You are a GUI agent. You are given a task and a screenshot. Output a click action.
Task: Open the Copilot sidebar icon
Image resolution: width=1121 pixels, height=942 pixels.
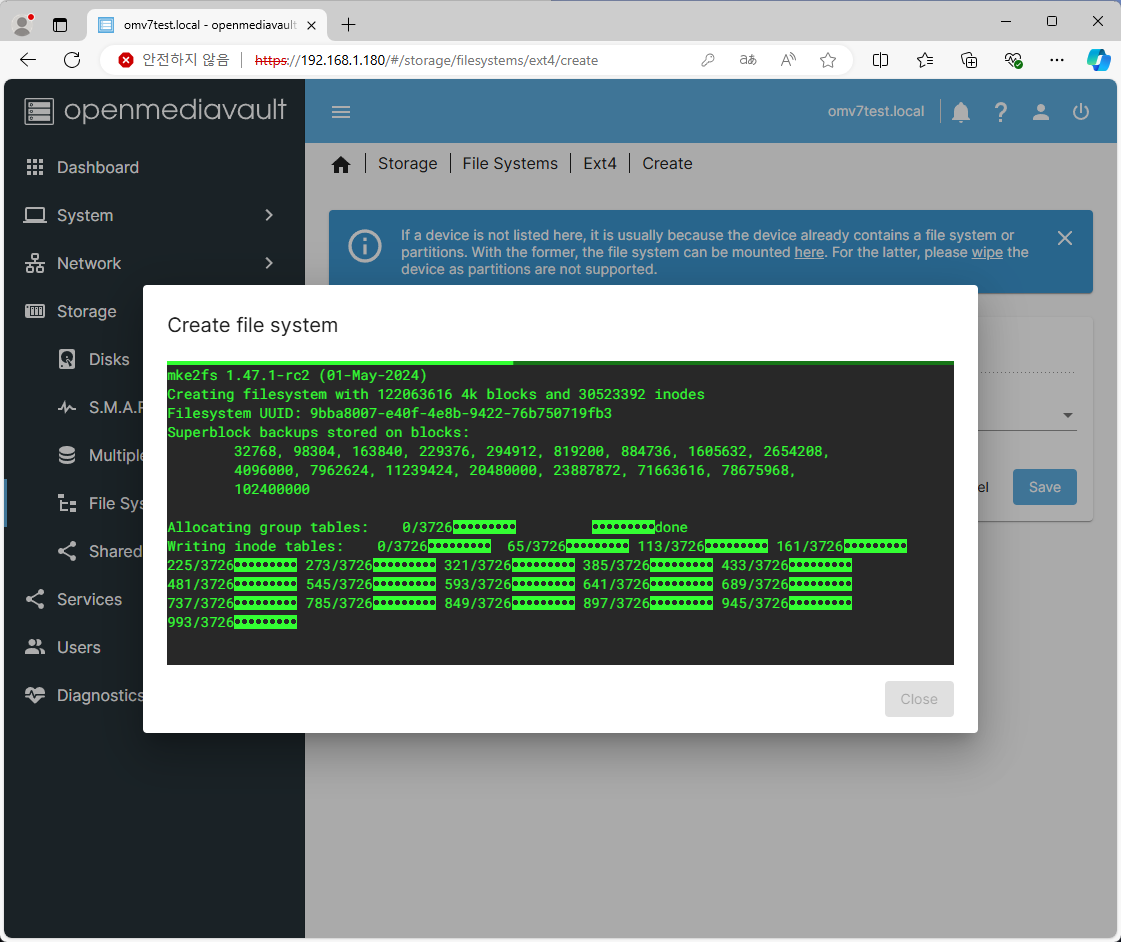click(1098, 60)
